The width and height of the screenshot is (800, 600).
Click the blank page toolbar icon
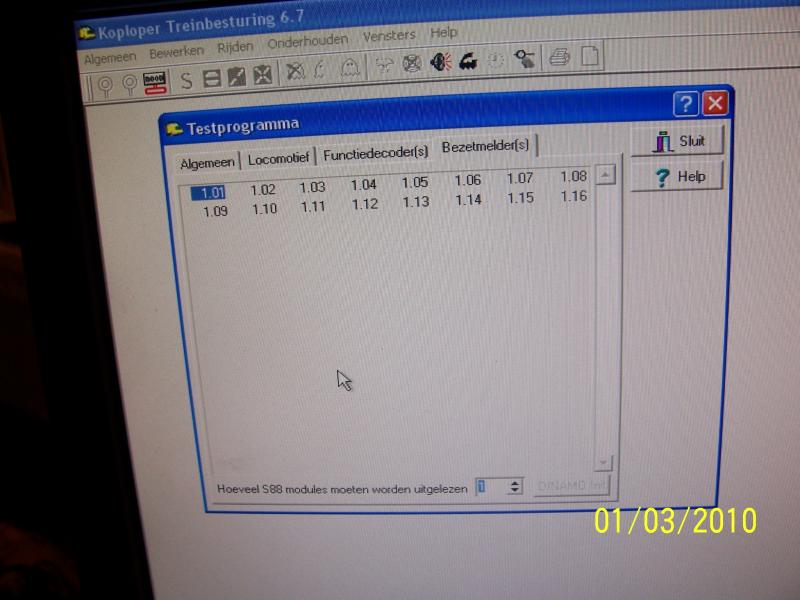(x=589, y=56)
